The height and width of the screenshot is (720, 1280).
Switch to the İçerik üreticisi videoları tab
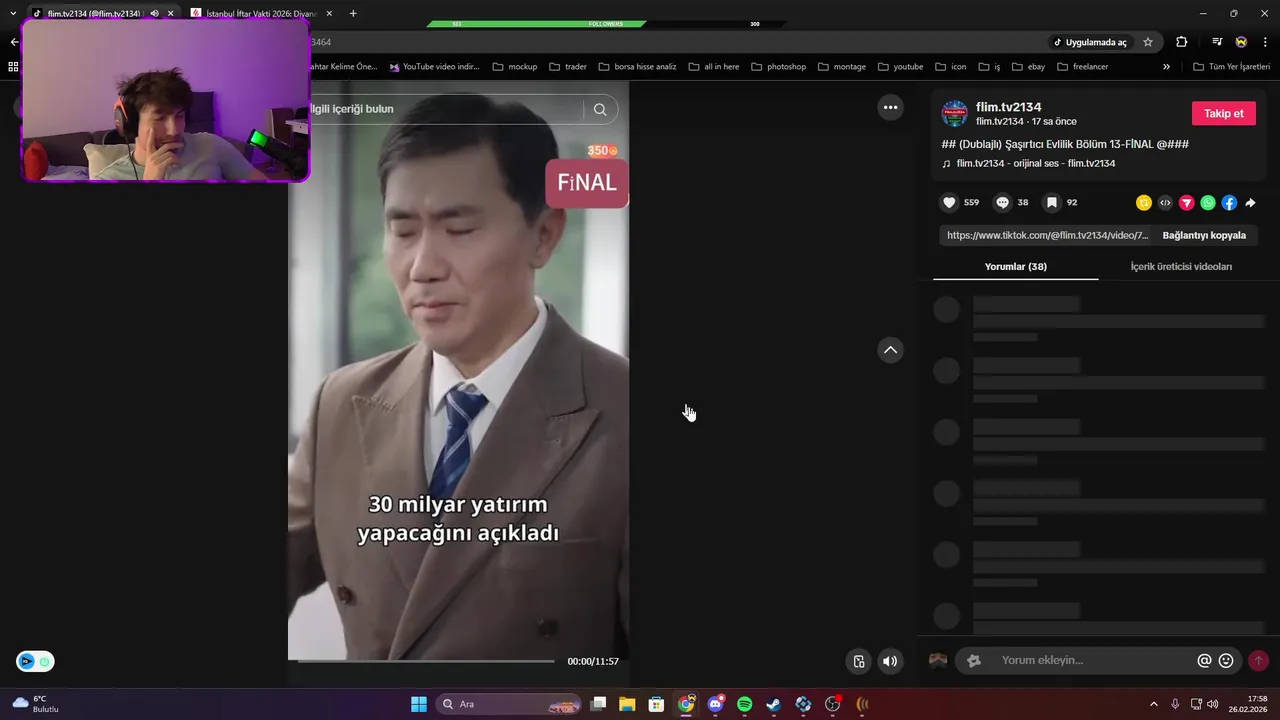[1181, 267]
